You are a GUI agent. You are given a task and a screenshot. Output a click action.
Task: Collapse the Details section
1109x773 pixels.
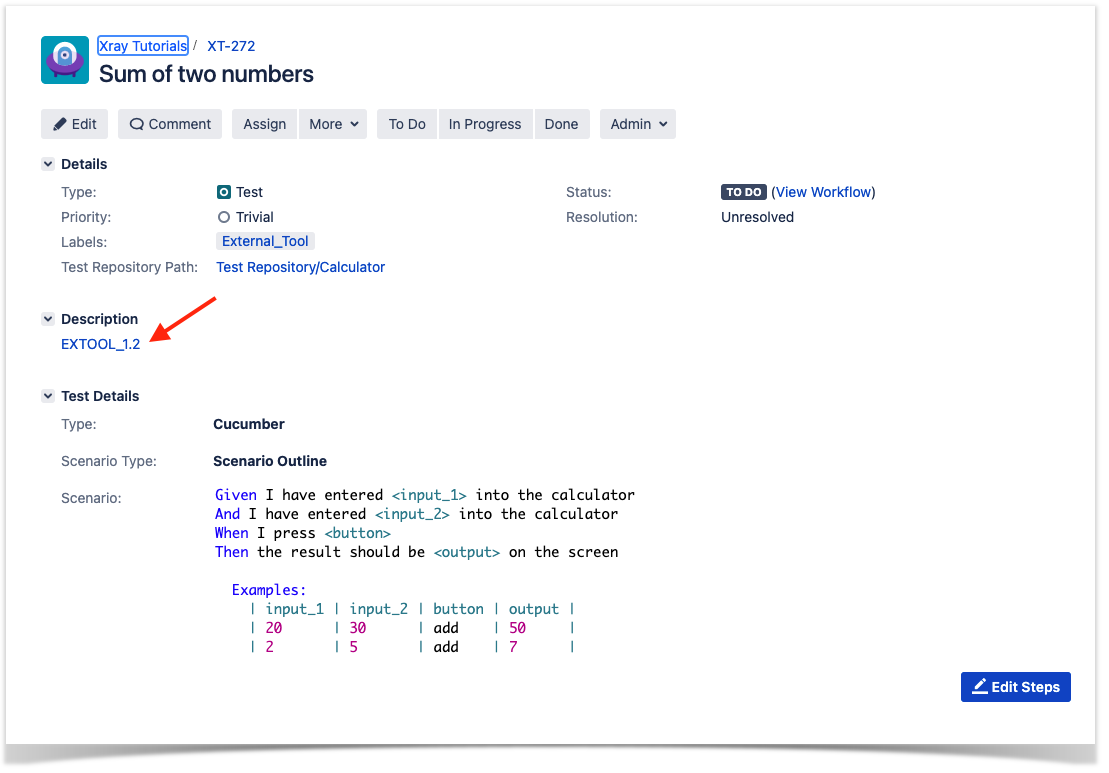(48, 164)
